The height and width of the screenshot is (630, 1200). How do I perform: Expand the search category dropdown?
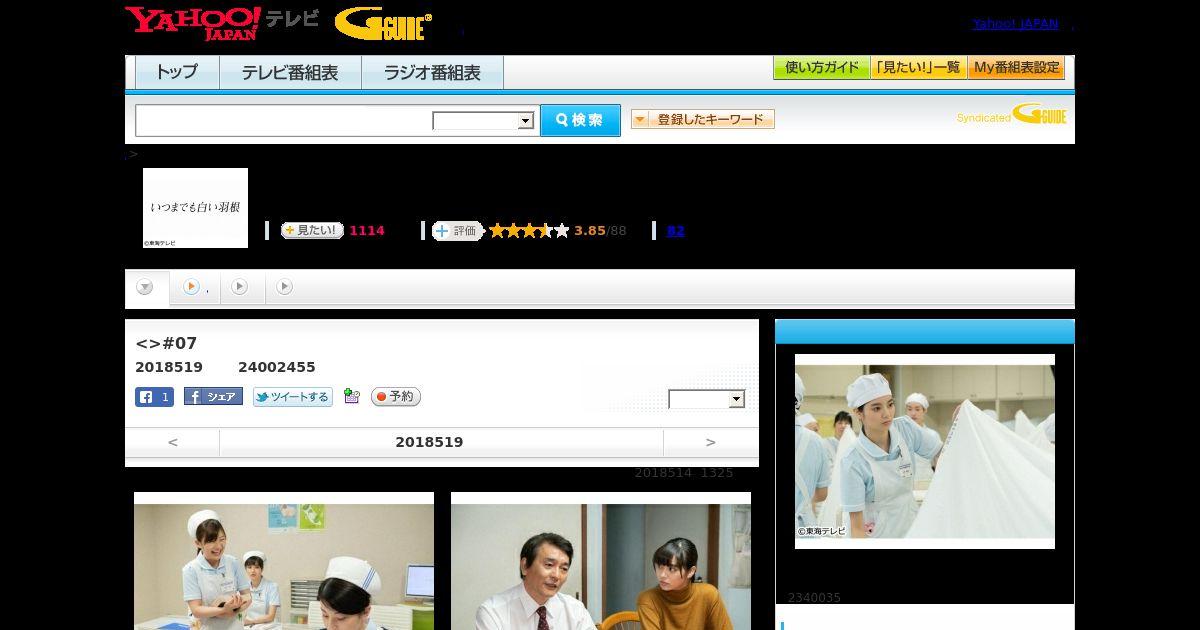click(x=484, y=121)
